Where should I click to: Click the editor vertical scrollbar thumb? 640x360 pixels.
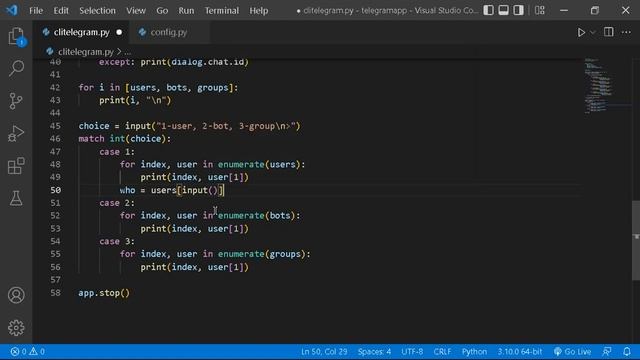point(636,241)
